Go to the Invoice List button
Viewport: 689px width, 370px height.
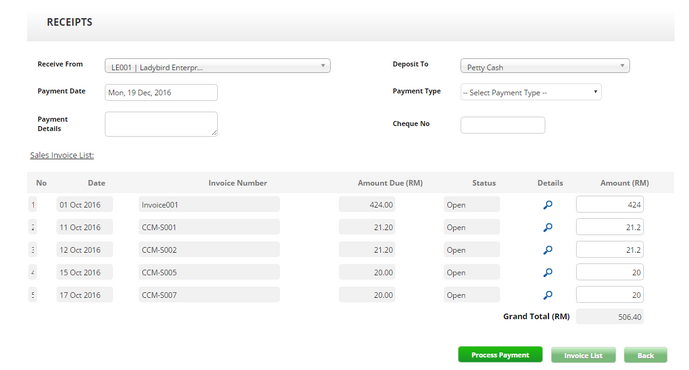click(583, 355)
